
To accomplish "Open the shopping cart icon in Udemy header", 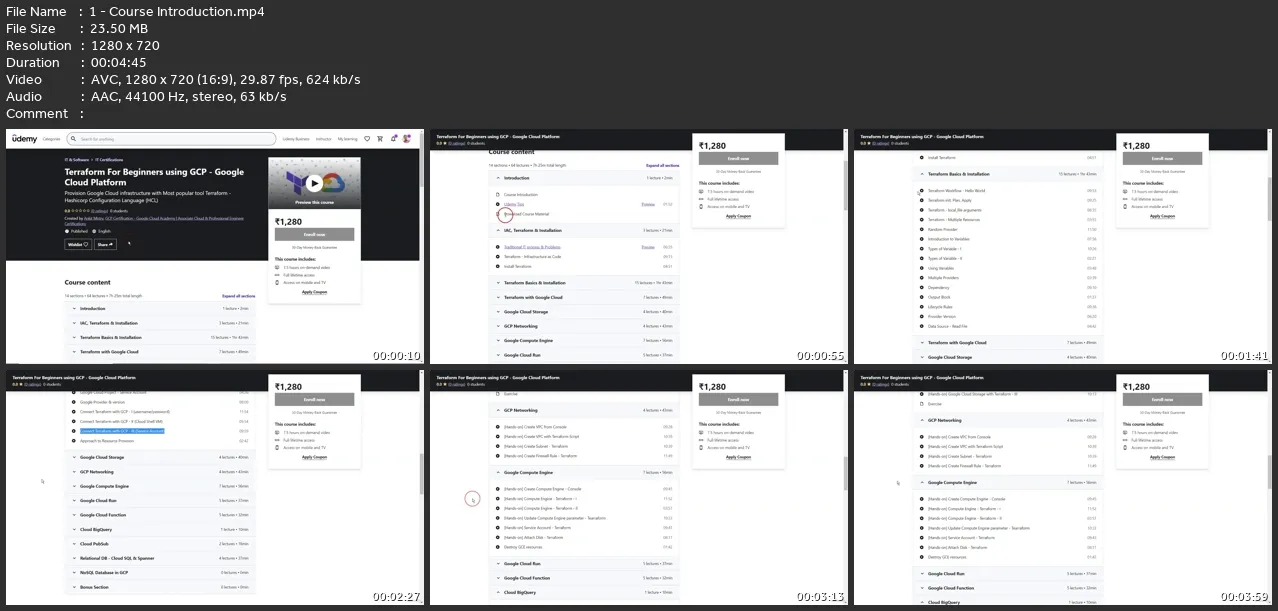I will 380,139.
